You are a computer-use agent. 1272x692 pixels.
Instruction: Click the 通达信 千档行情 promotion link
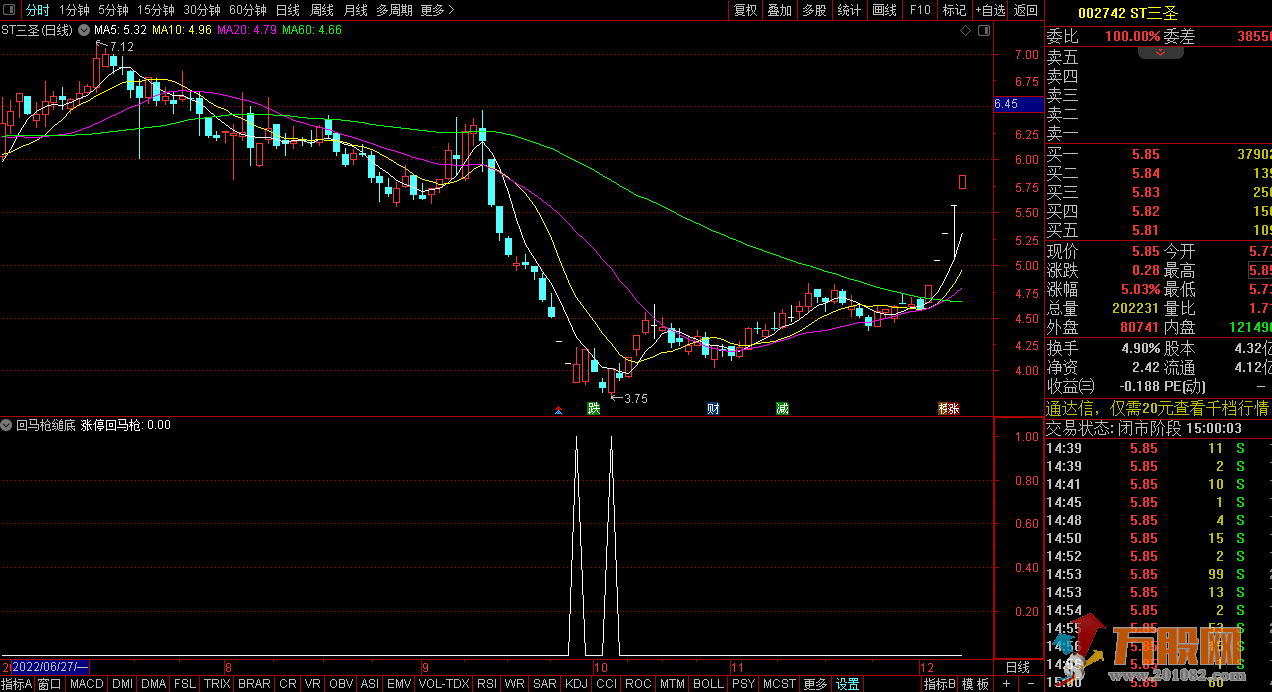1158,408
